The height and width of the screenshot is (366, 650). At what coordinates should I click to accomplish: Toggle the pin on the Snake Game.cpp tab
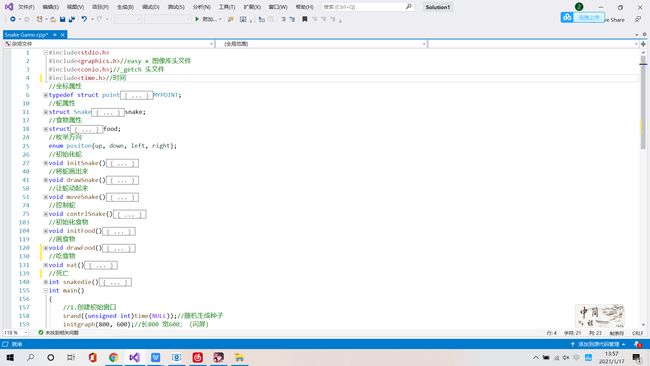point(55,35)
